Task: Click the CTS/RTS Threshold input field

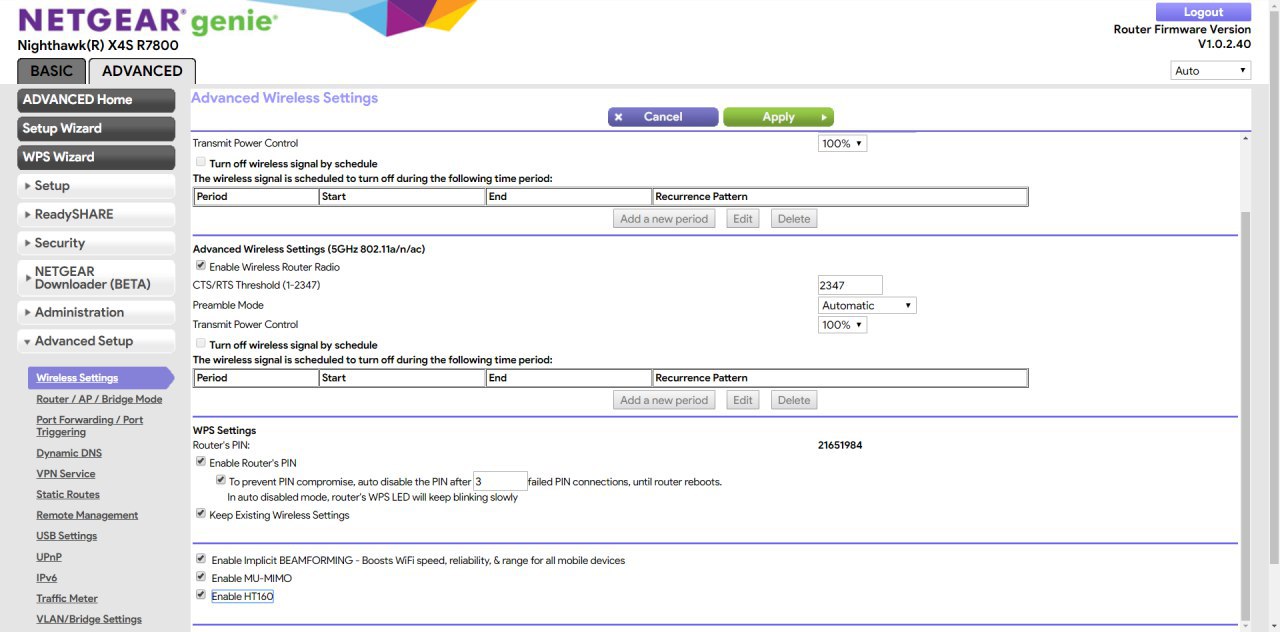Action: 849,286
